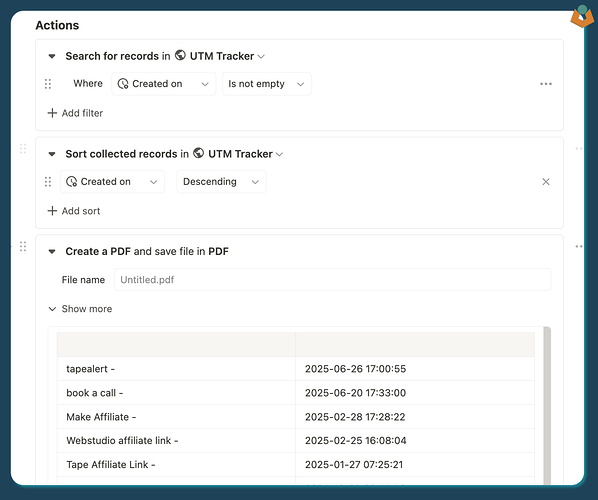Click the plus icon beside Add filter
This screenshot has height=500, width=598.
pos(52,113)
